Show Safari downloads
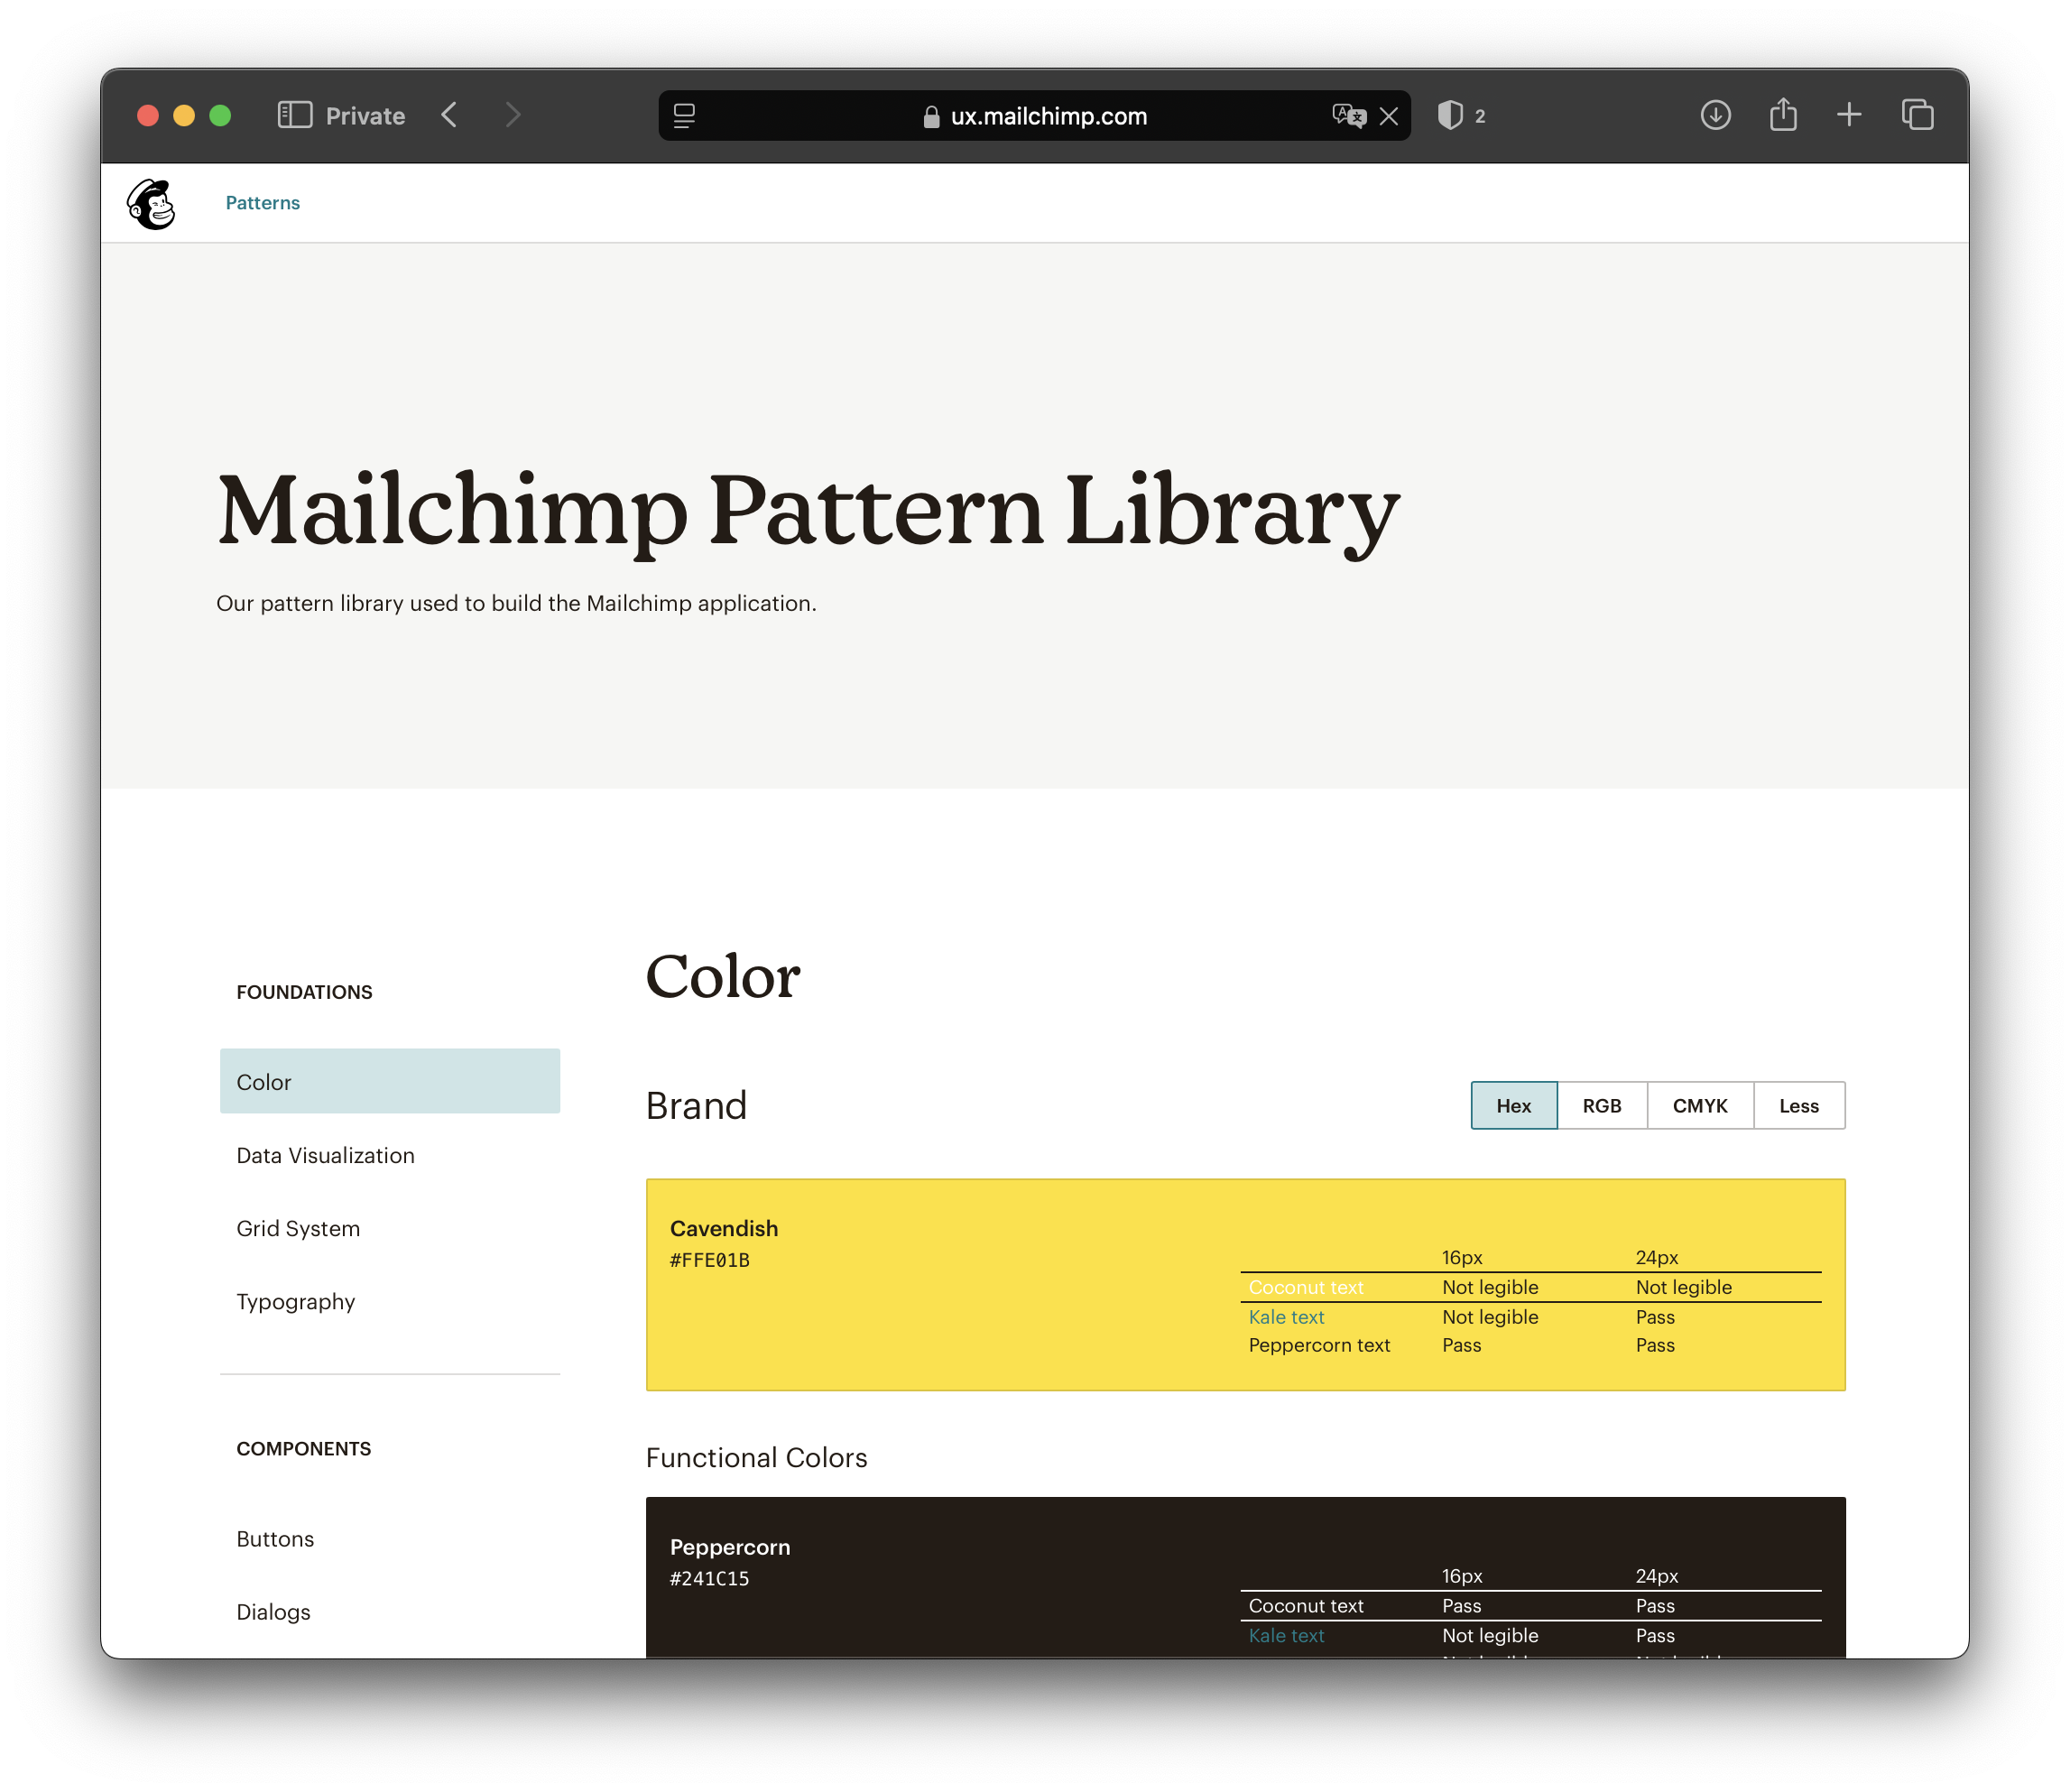This screenshot has height=1792, width=2070. tap(1715, 115)
